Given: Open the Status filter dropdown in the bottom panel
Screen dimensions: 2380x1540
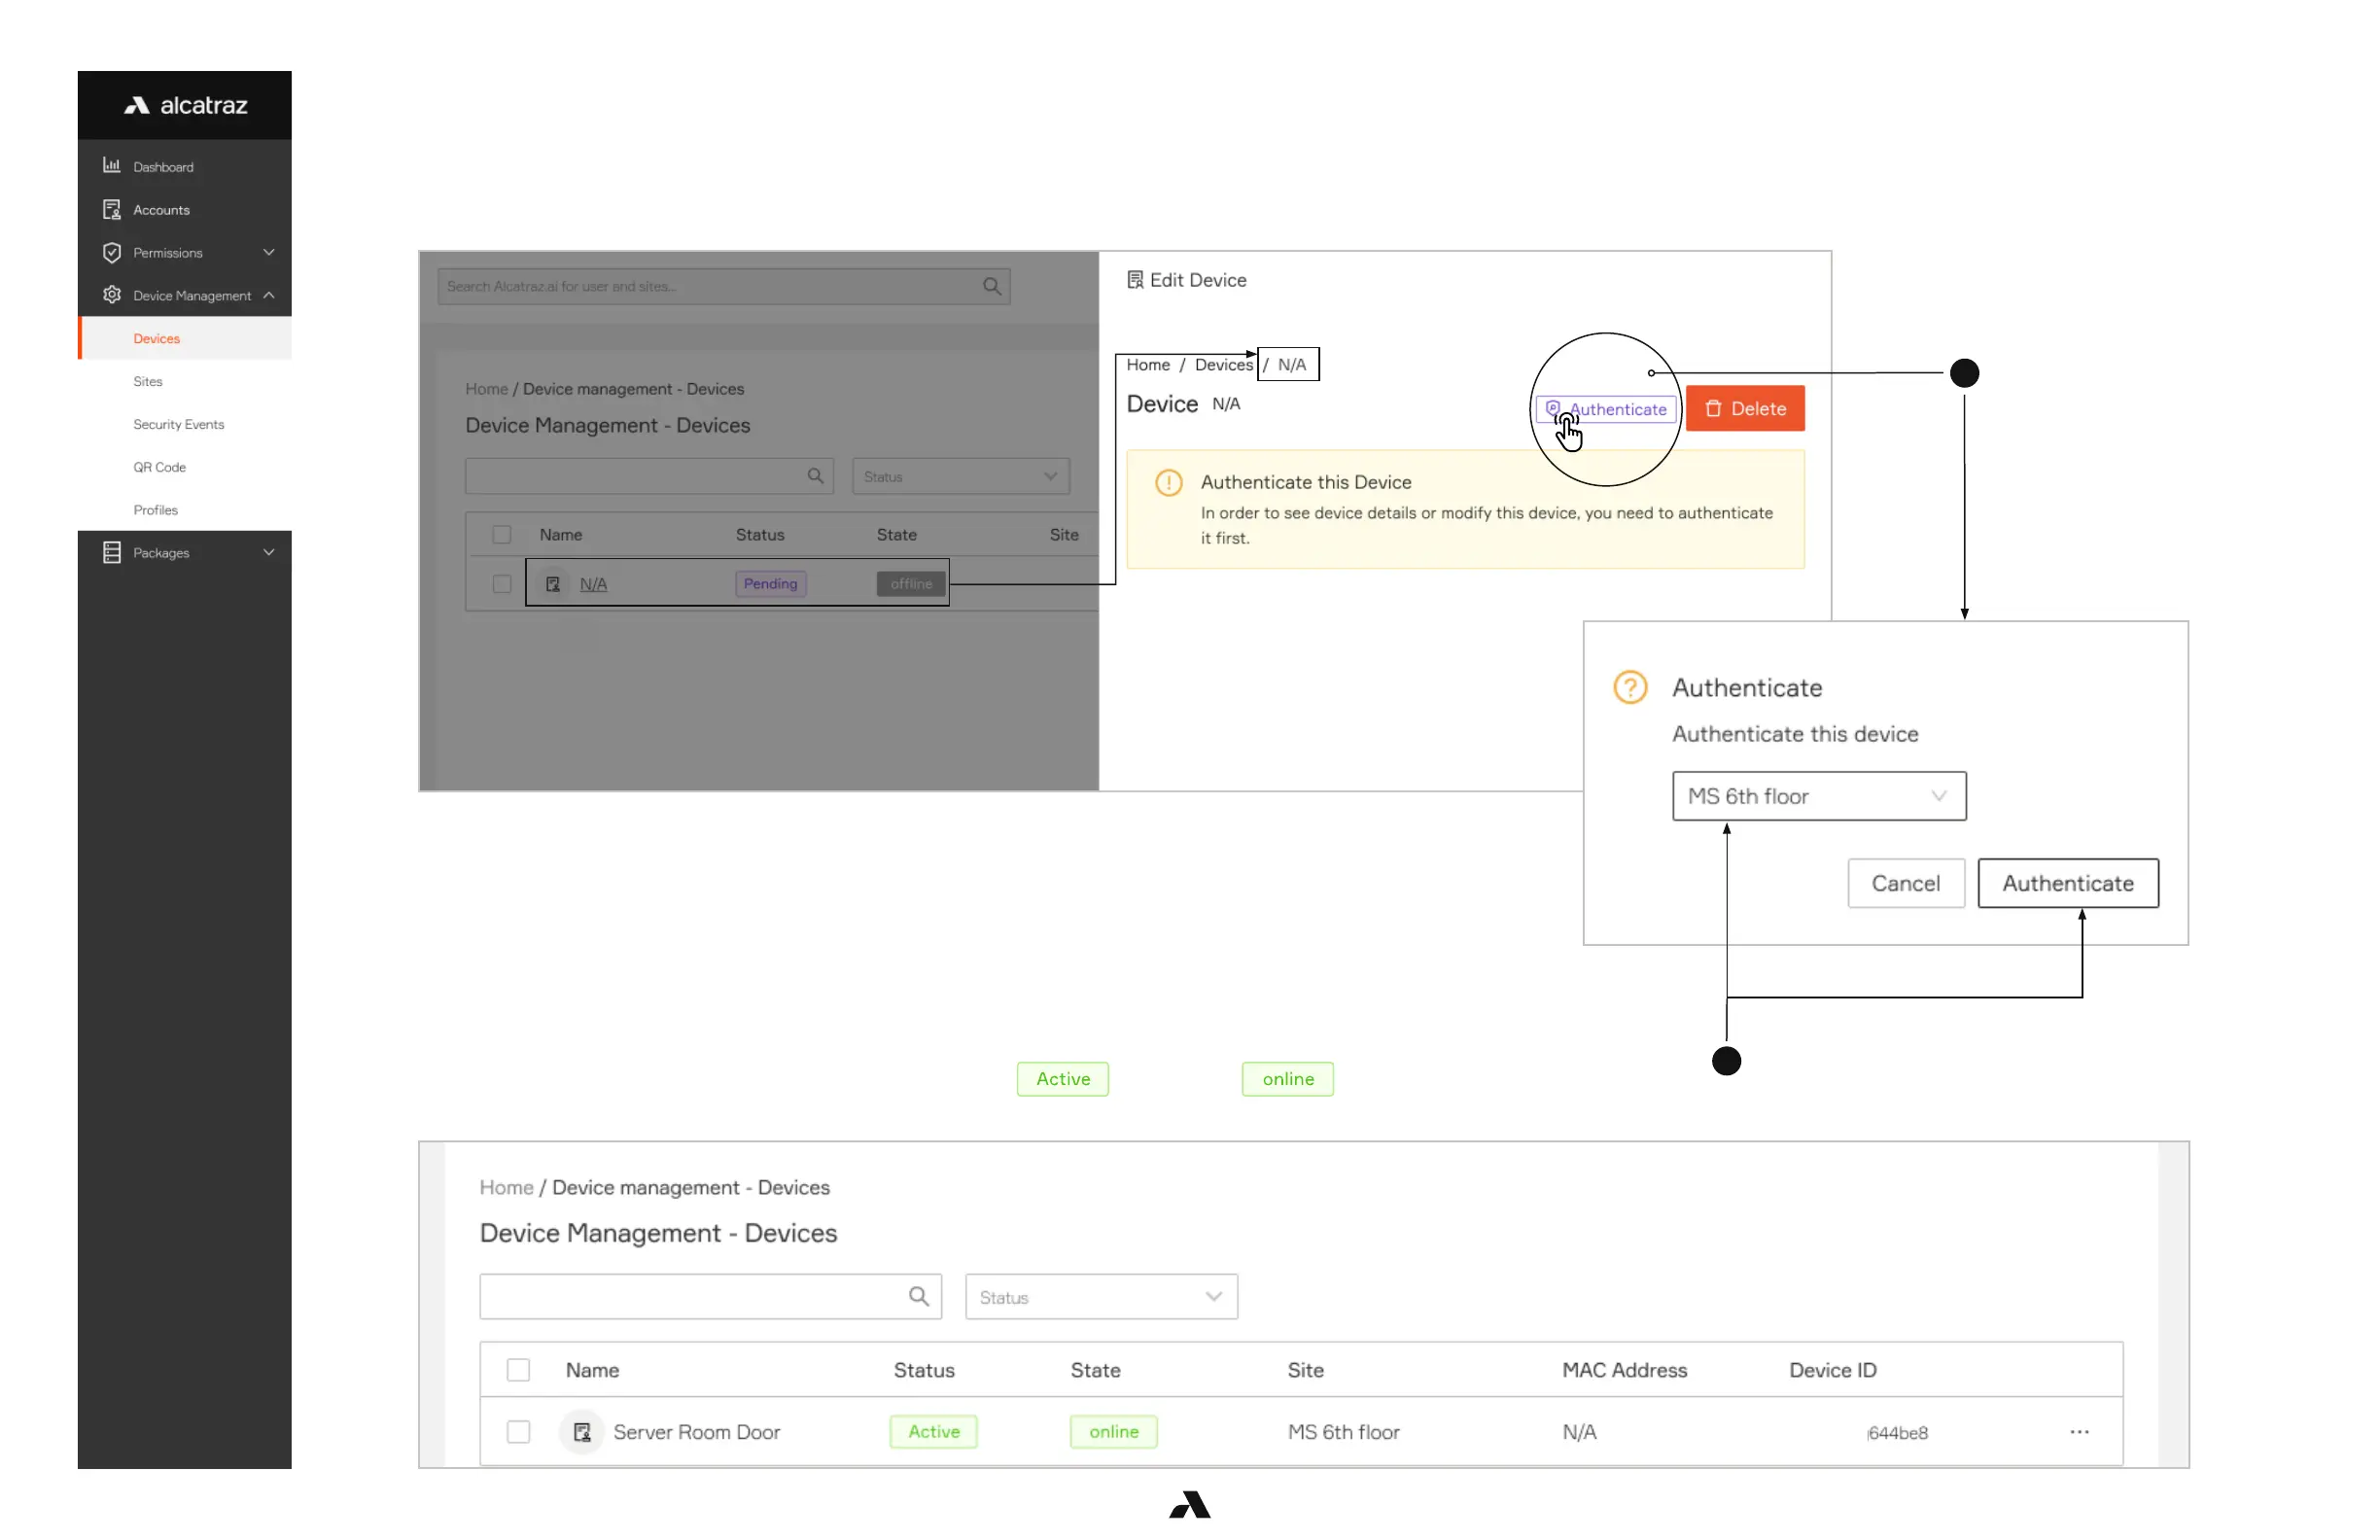Looking at the screenshot, I should coord(1100,1297).
